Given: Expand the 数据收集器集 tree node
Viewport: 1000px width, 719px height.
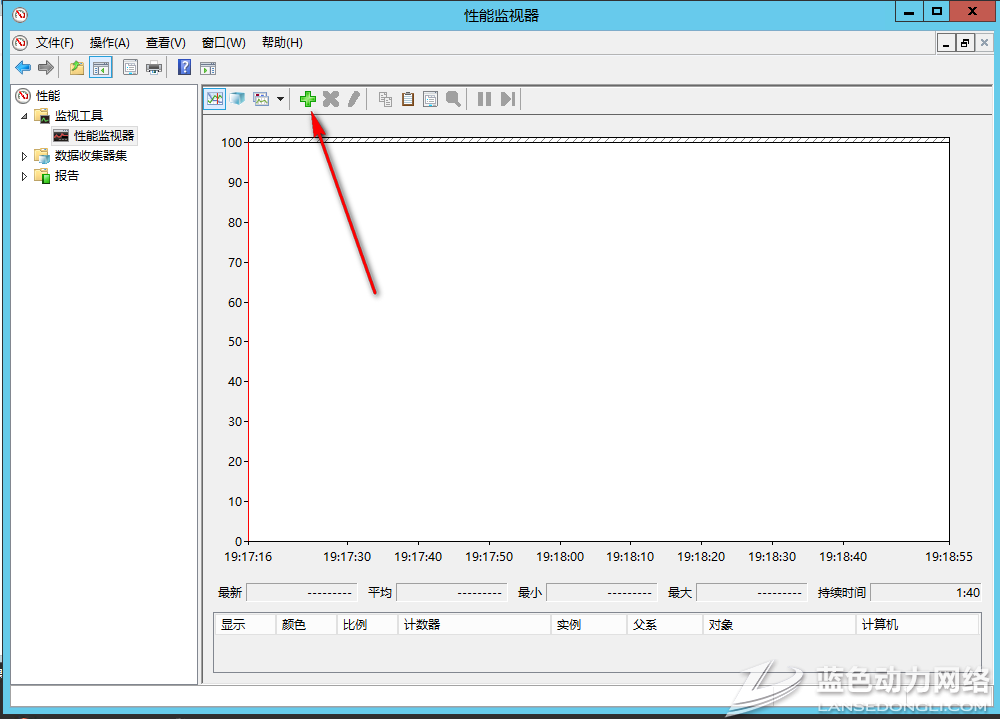Looking at the screenshot, I should coord(25,156).
